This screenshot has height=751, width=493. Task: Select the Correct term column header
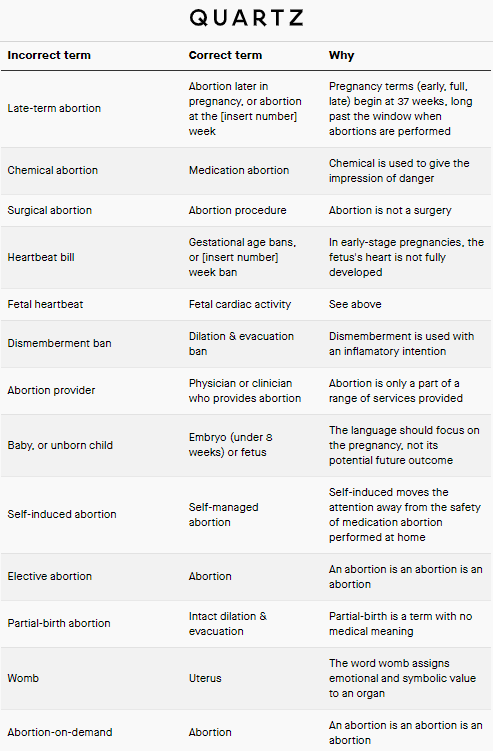(x=225, y=55)
